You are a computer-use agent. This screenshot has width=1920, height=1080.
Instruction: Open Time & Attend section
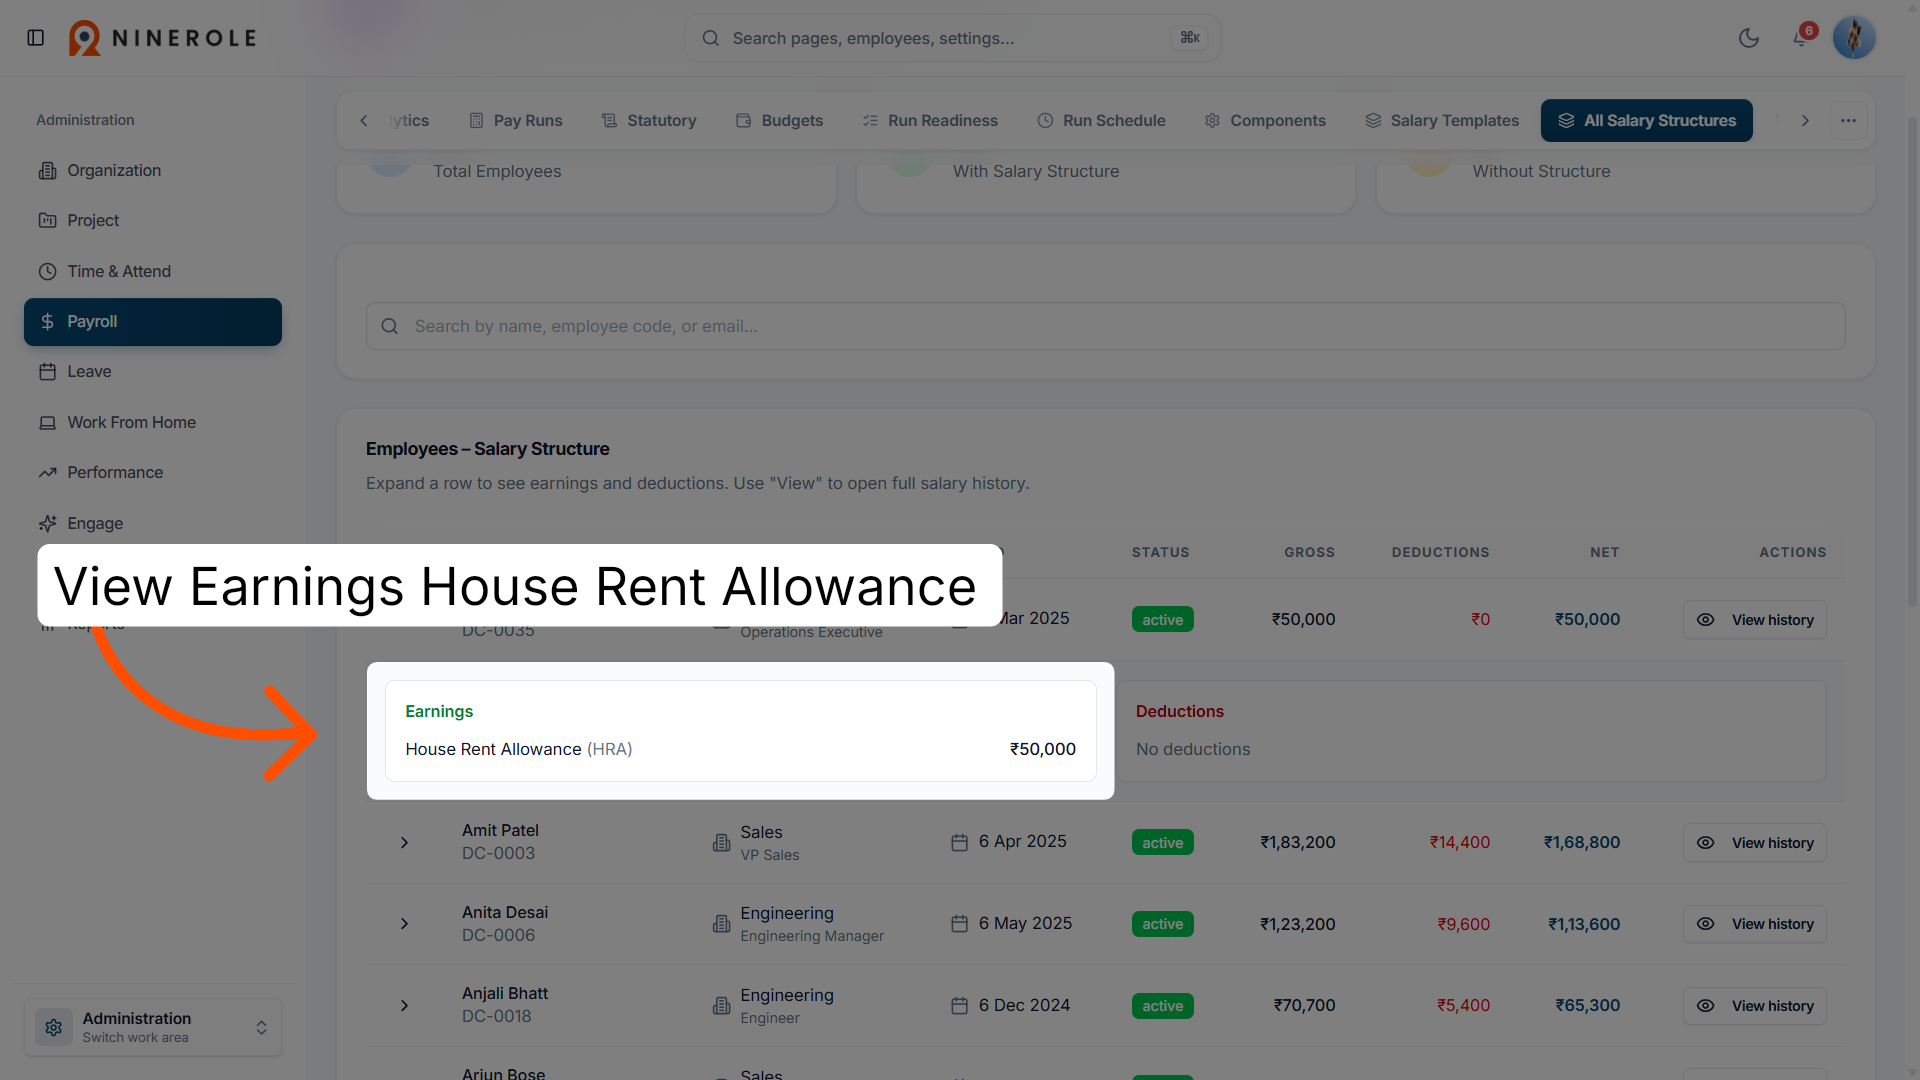[x=153, y=271]
